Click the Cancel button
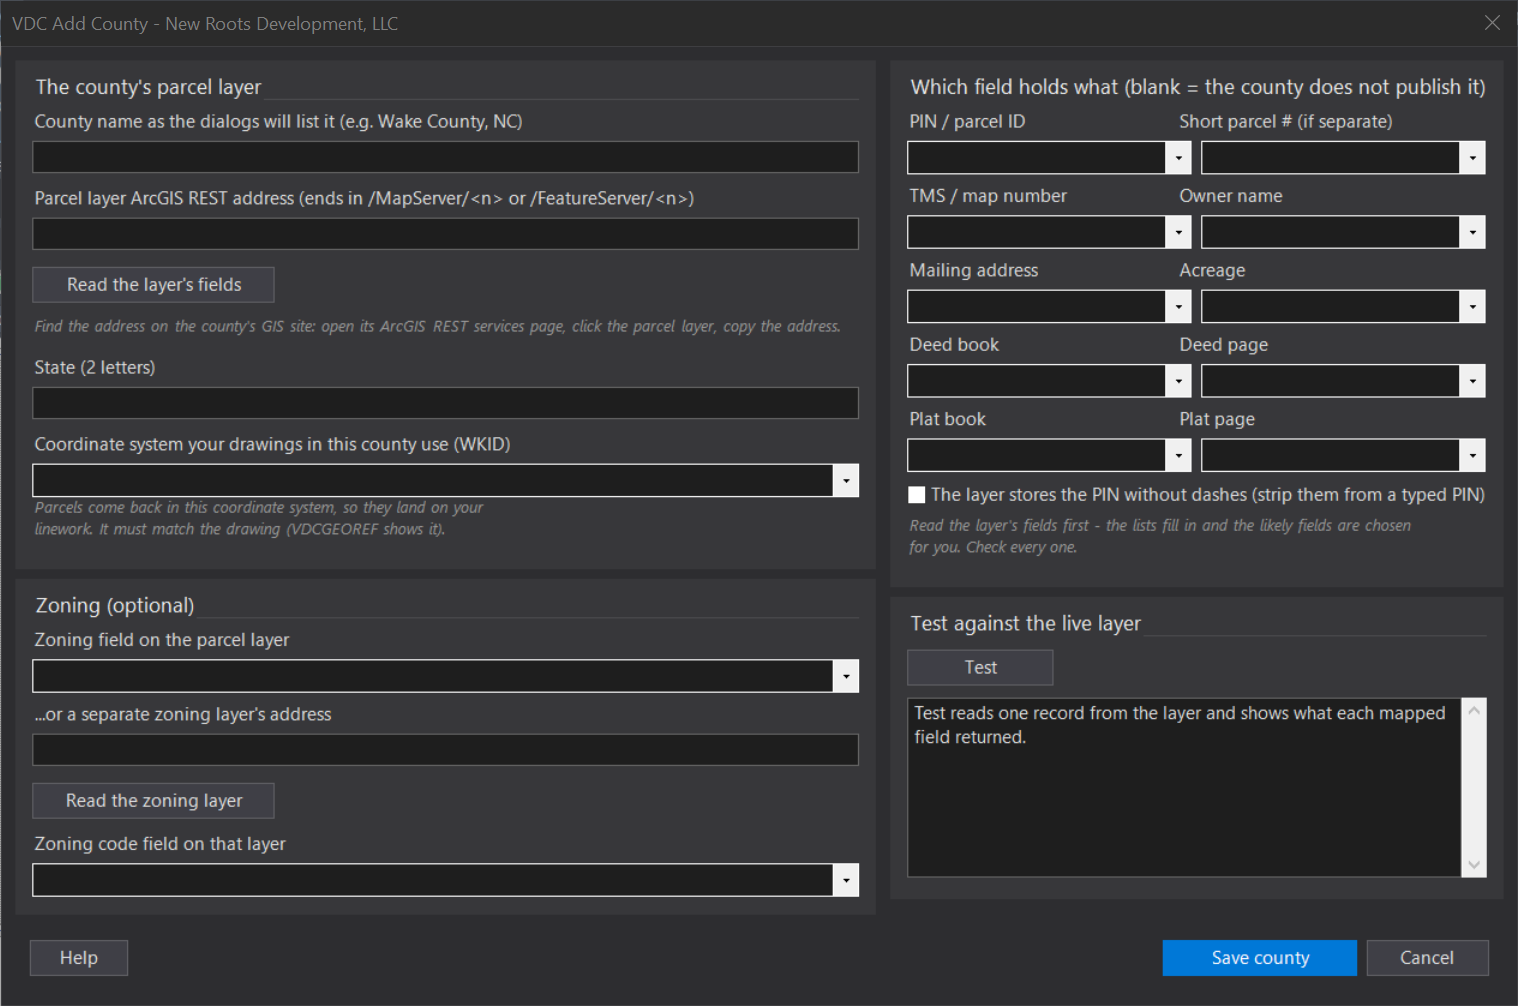The width and height of the screenshot is (1518, 1006). (x=1427, y=958)
